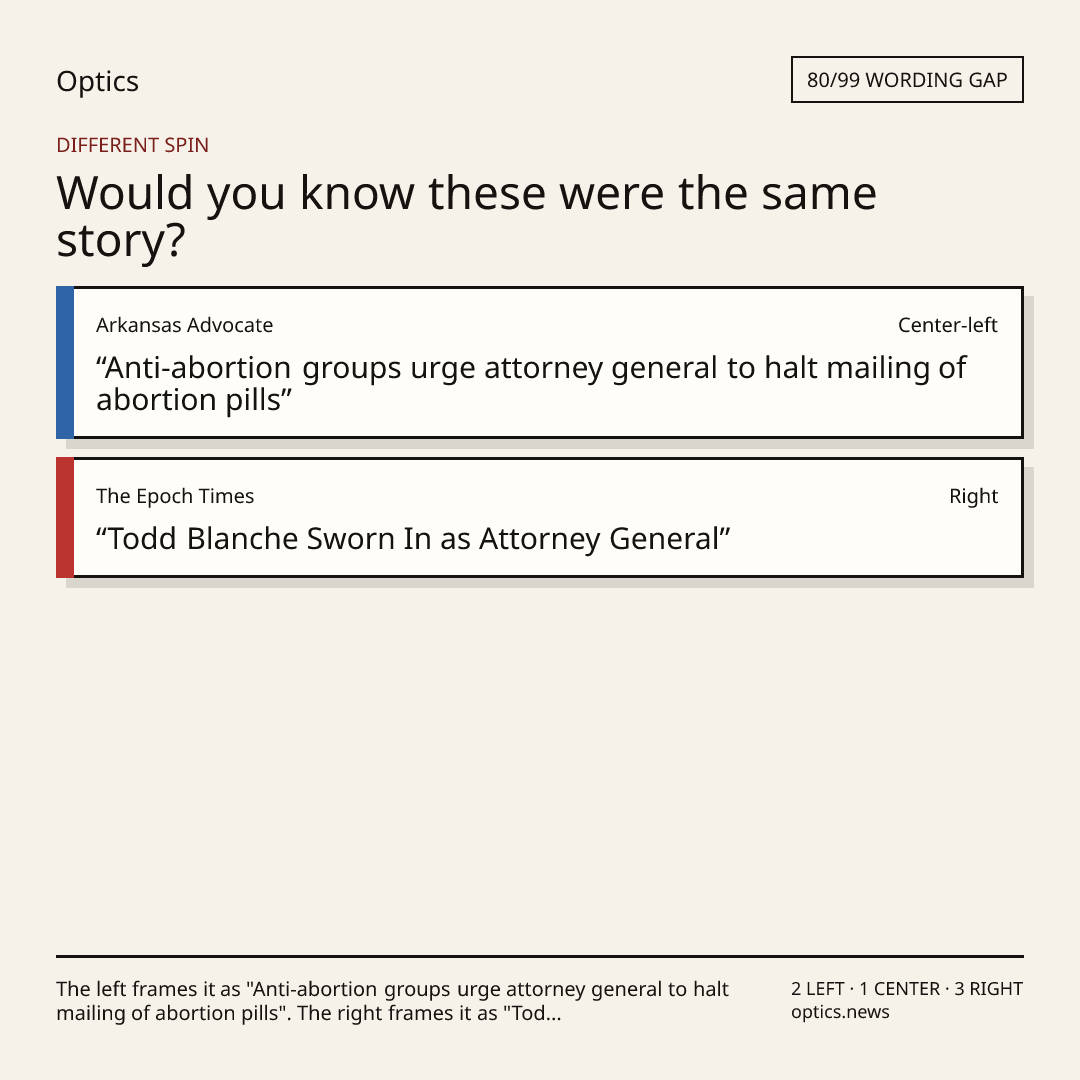
Task: Click the Optics logo text
Action: pos(97,81)
